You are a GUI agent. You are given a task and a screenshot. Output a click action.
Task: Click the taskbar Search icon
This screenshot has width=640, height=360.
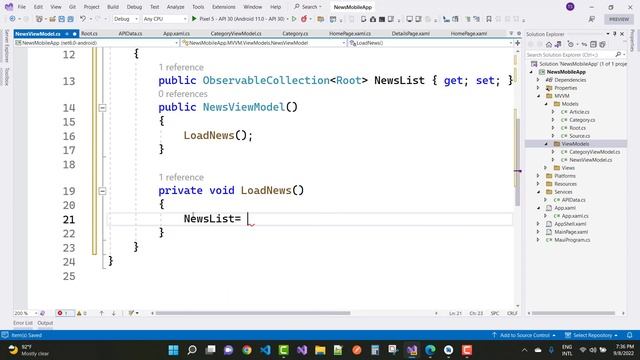(x=192, y=350)
